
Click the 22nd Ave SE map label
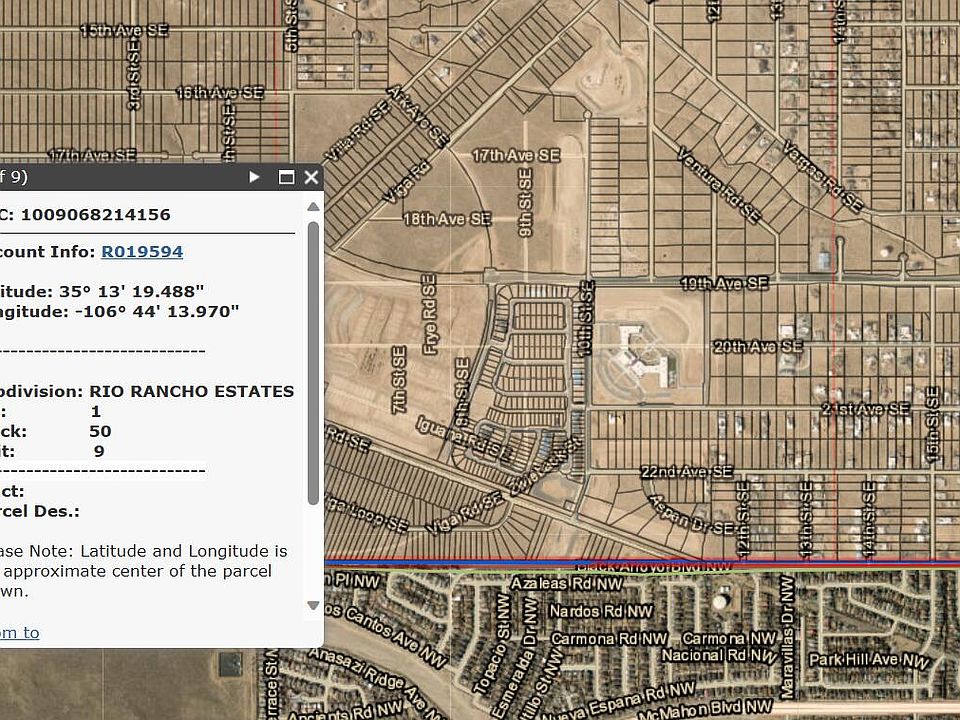coord(686,471)
